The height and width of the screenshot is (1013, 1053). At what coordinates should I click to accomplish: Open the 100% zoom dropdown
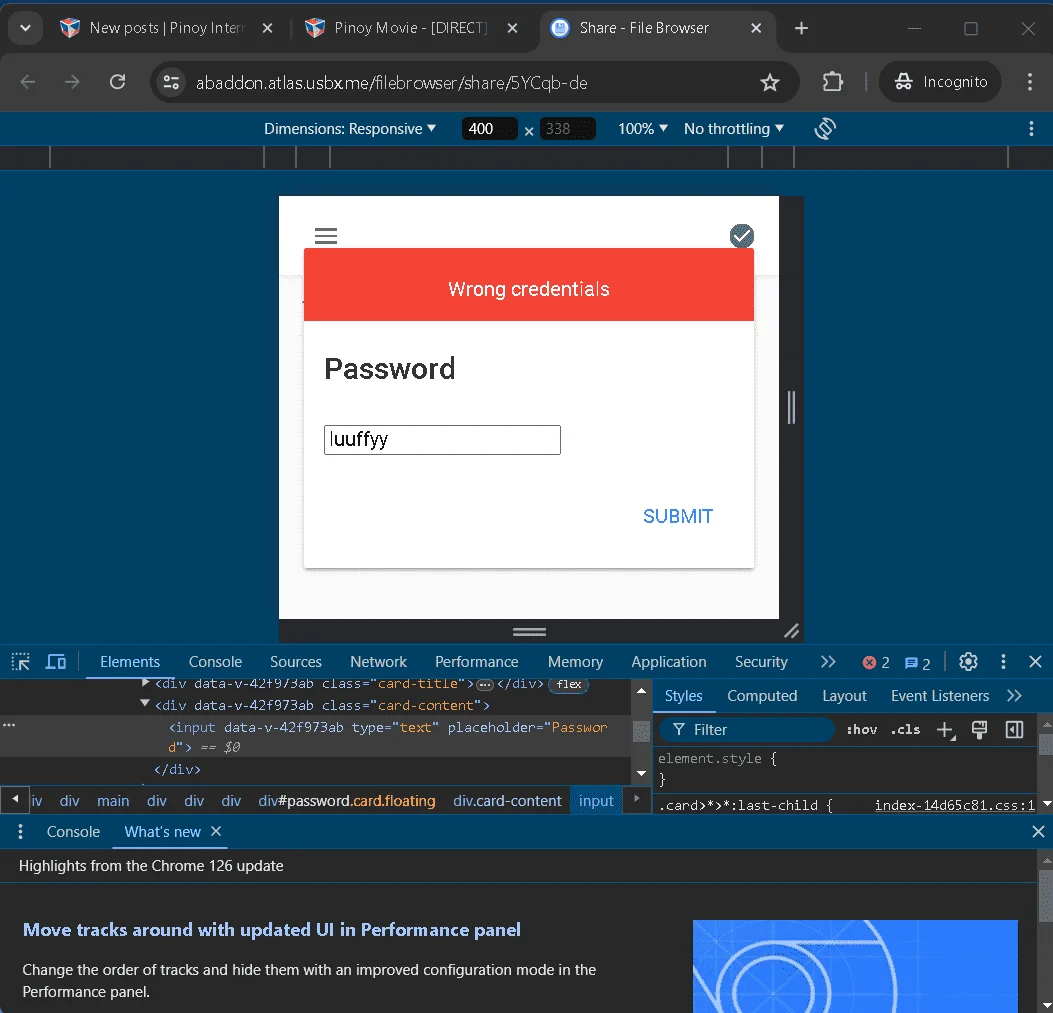[643, 128]
